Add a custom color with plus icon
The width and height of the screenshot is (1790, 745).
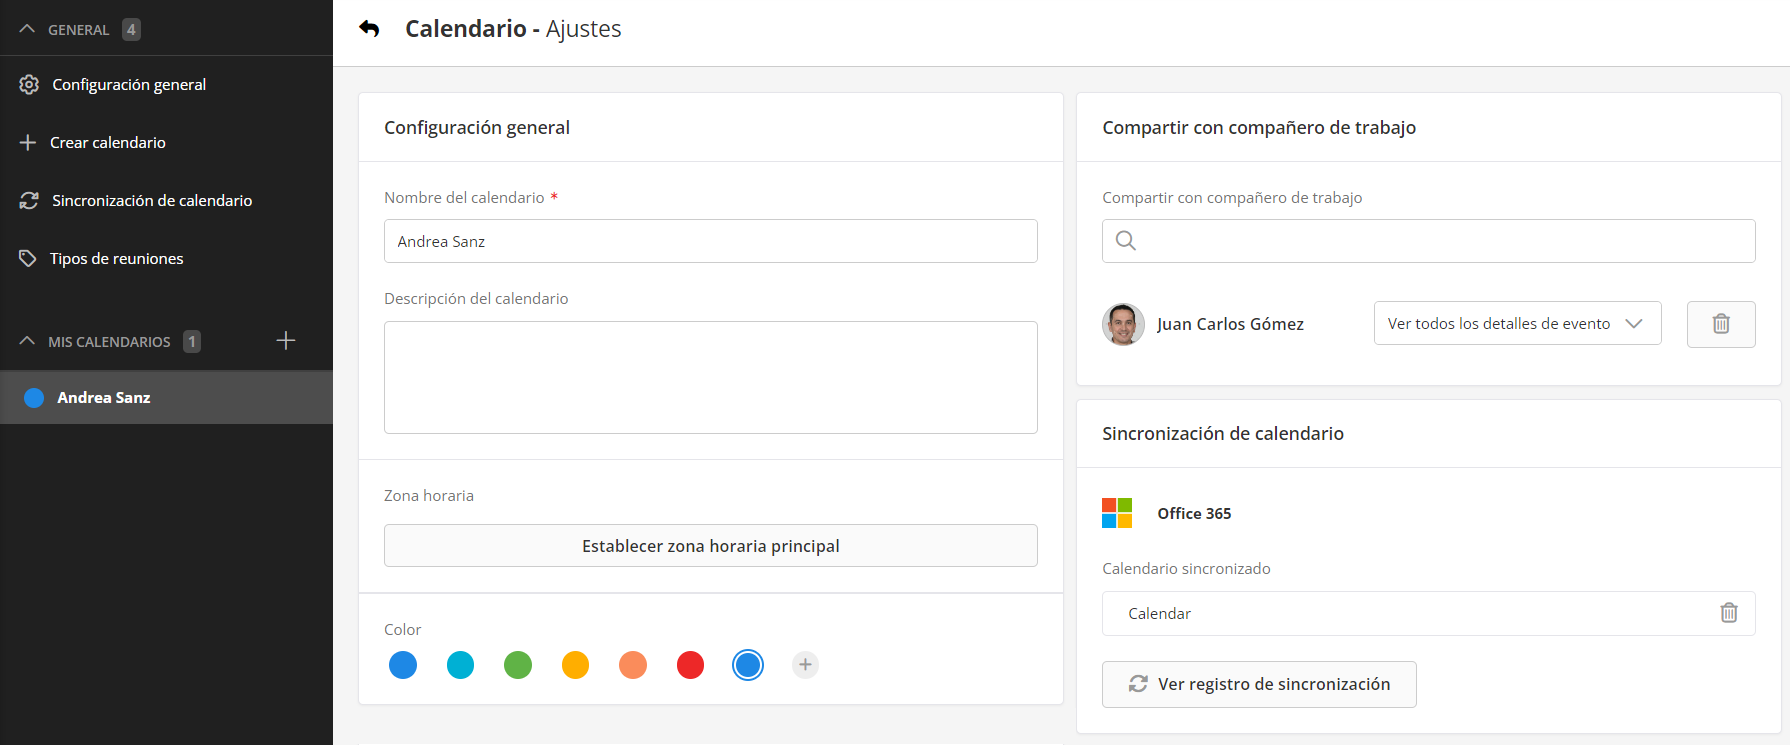805,665
